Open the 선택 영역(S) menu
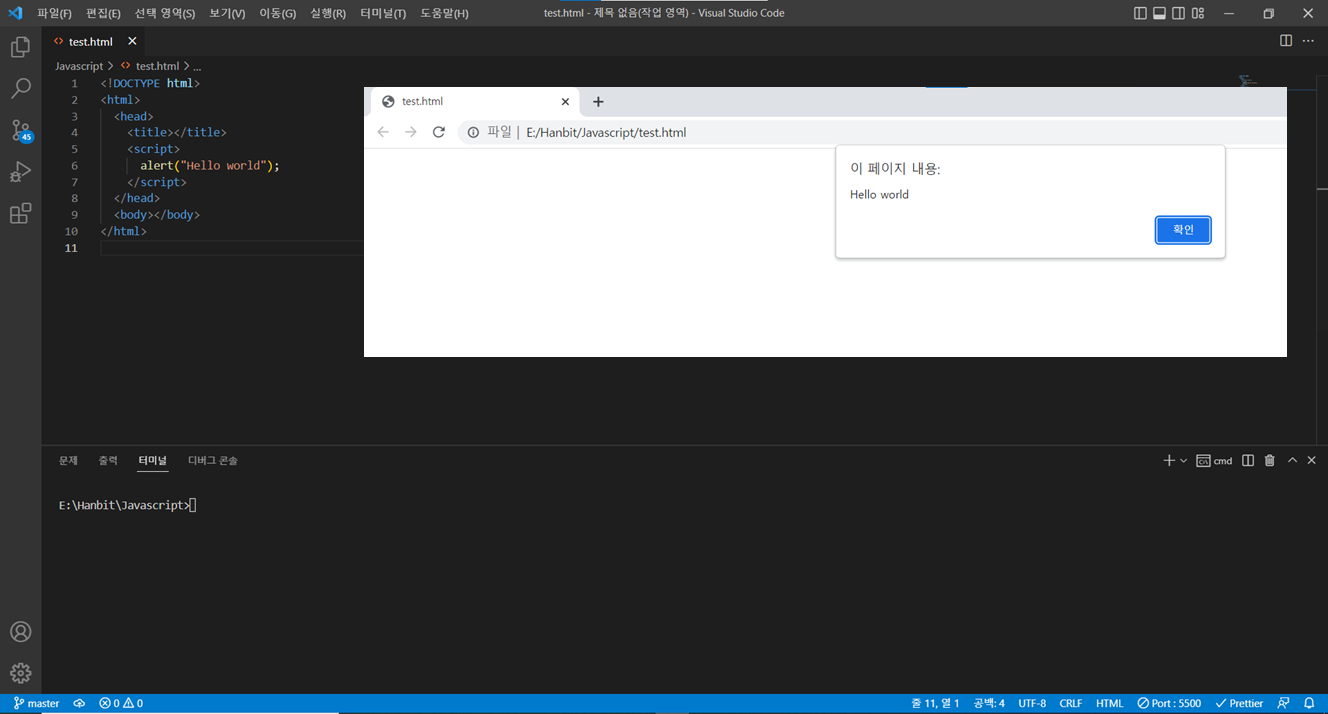 (165, 13)
